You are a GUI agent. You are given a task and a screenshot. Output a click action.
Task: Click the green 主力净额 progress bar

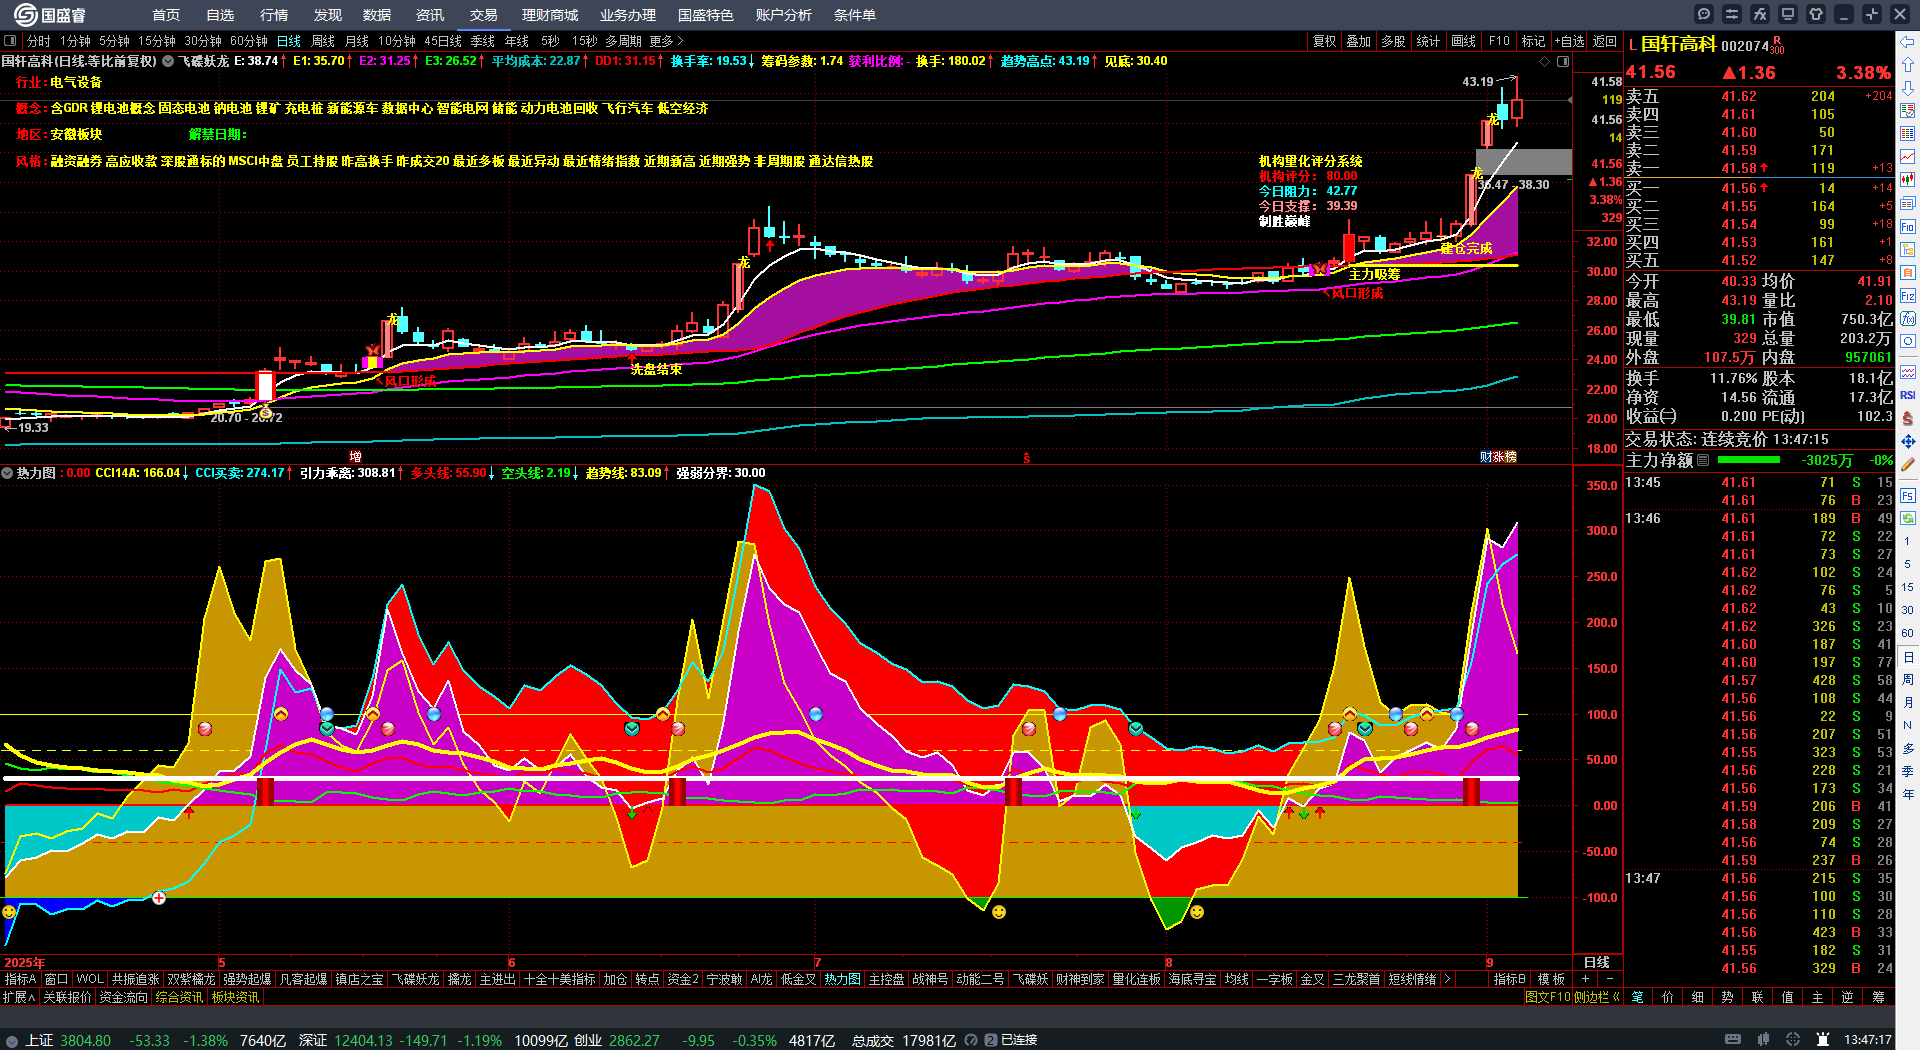(x=1748, y=460)
